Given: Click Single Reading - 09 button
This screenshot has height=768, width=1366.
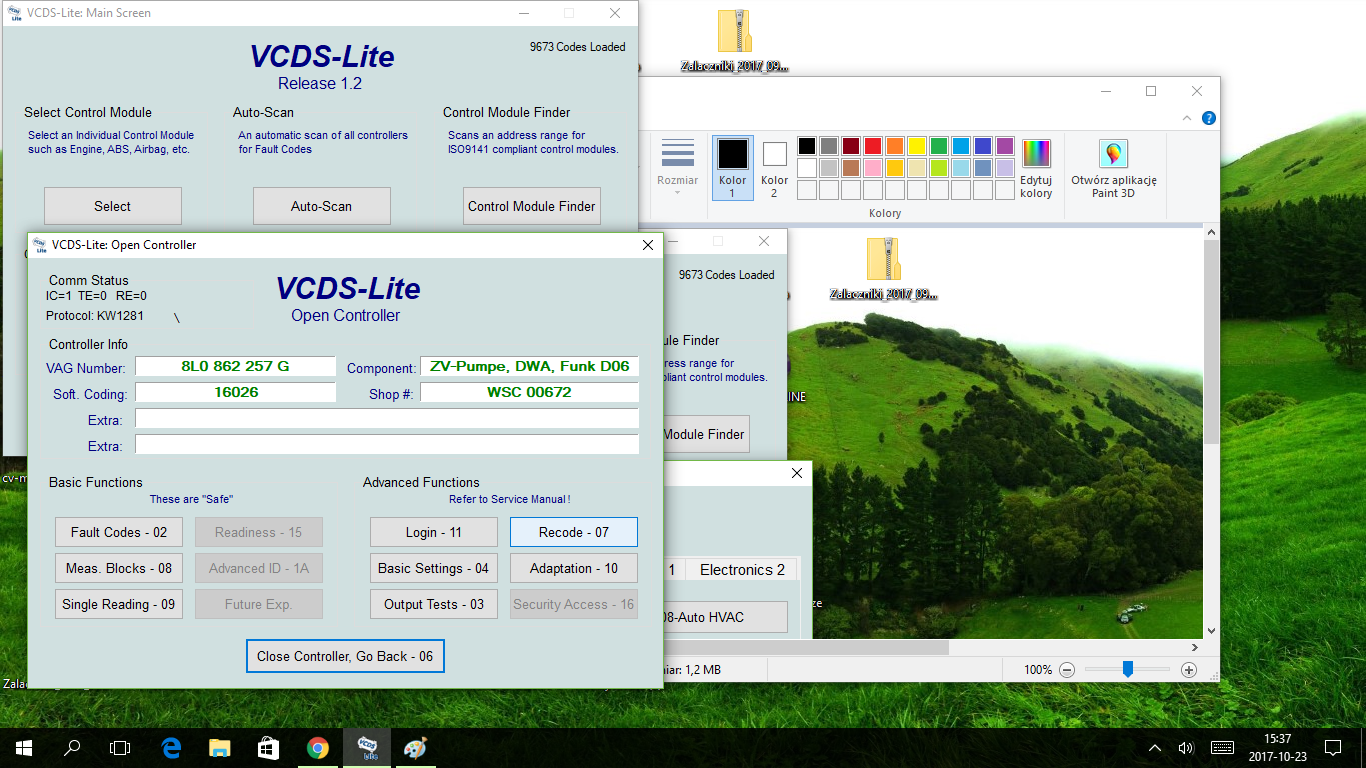Looking at the screenshot, I should coord(119,604).
